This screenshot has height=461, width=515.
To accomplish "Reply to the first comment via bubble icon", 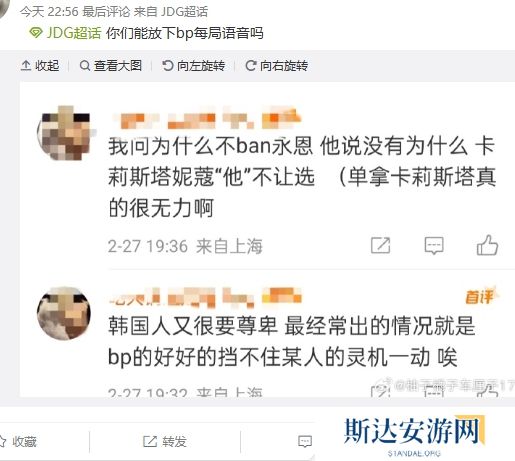I will tap(434, 246).
